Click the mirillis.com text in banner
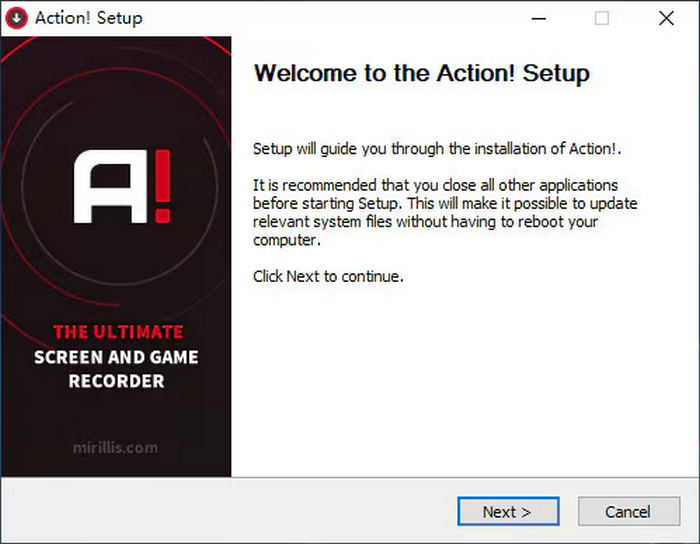 coord(116,447)
